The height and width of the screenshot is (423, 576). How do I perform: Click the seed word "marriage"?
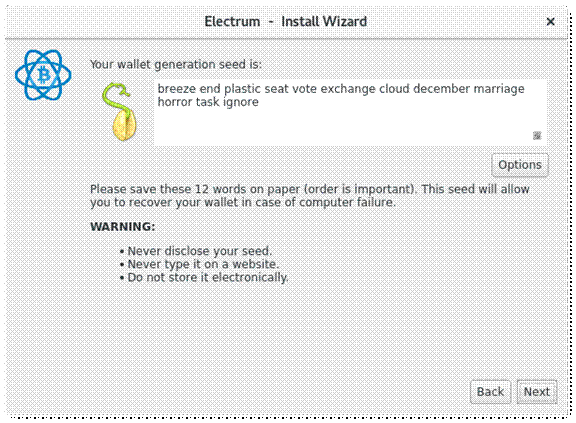(x=499, y=90)
